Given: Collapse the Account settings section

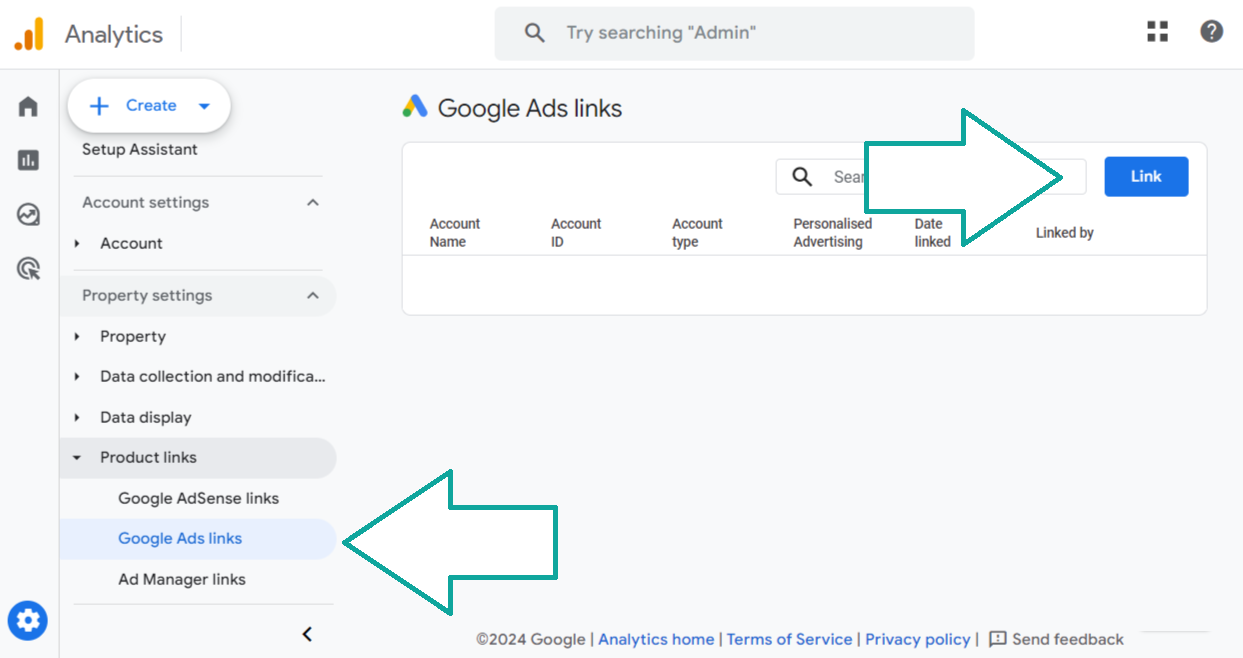Looking at the screenshot, I should [313, 202].
